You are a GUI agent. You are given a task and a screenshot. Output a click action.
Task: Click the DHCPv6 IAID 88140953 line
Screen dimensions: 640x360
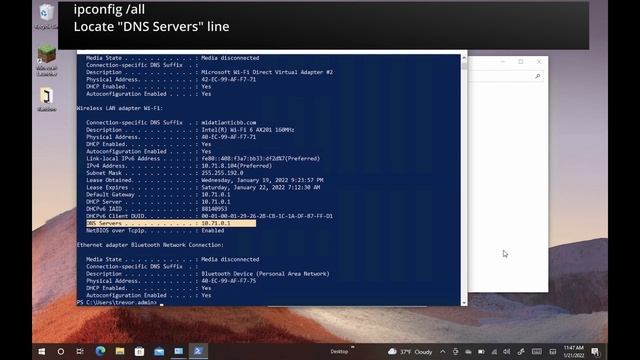coord(156,209)
